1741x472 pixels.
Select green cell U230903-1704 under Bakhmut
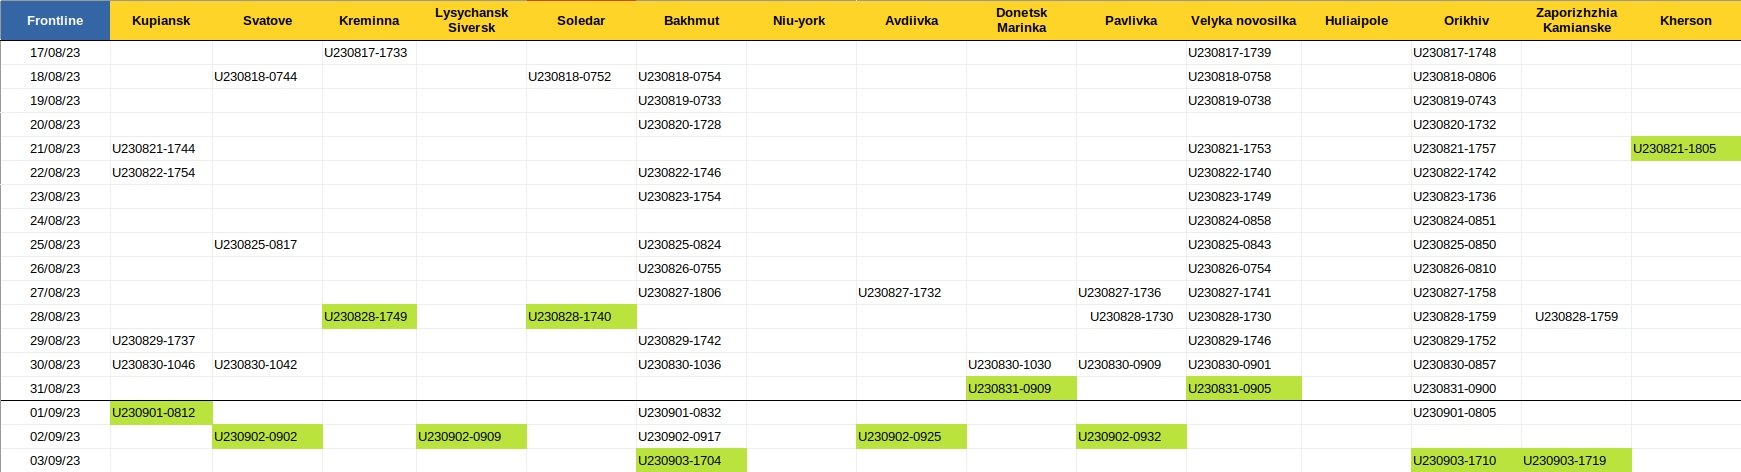tap(691, 461)
